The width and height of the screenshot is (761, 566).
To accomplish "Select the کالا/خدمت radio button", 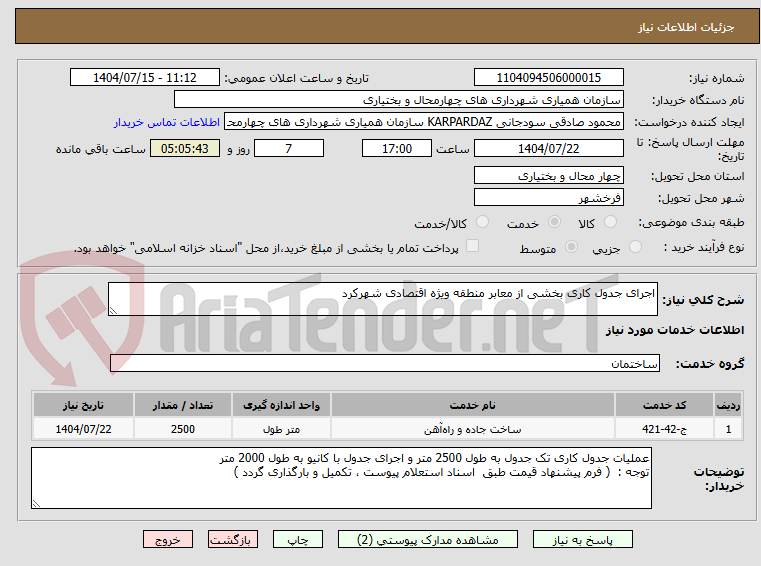I will [482, 222].
